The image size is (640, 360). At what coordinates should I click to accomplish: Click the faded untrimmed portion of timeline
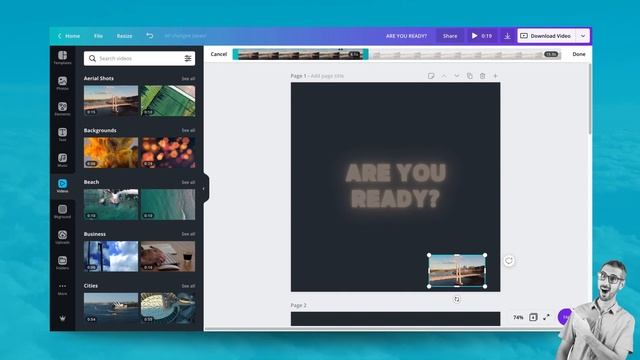tap(465, 54)
